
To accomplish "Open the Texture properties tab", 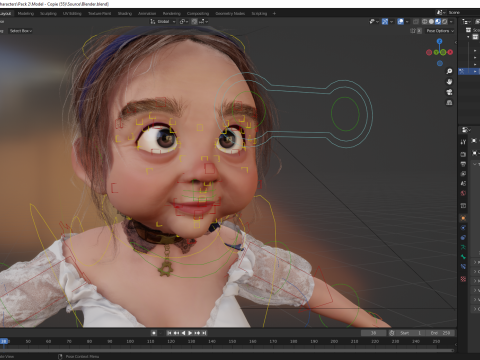I will [x=463, y=279].
